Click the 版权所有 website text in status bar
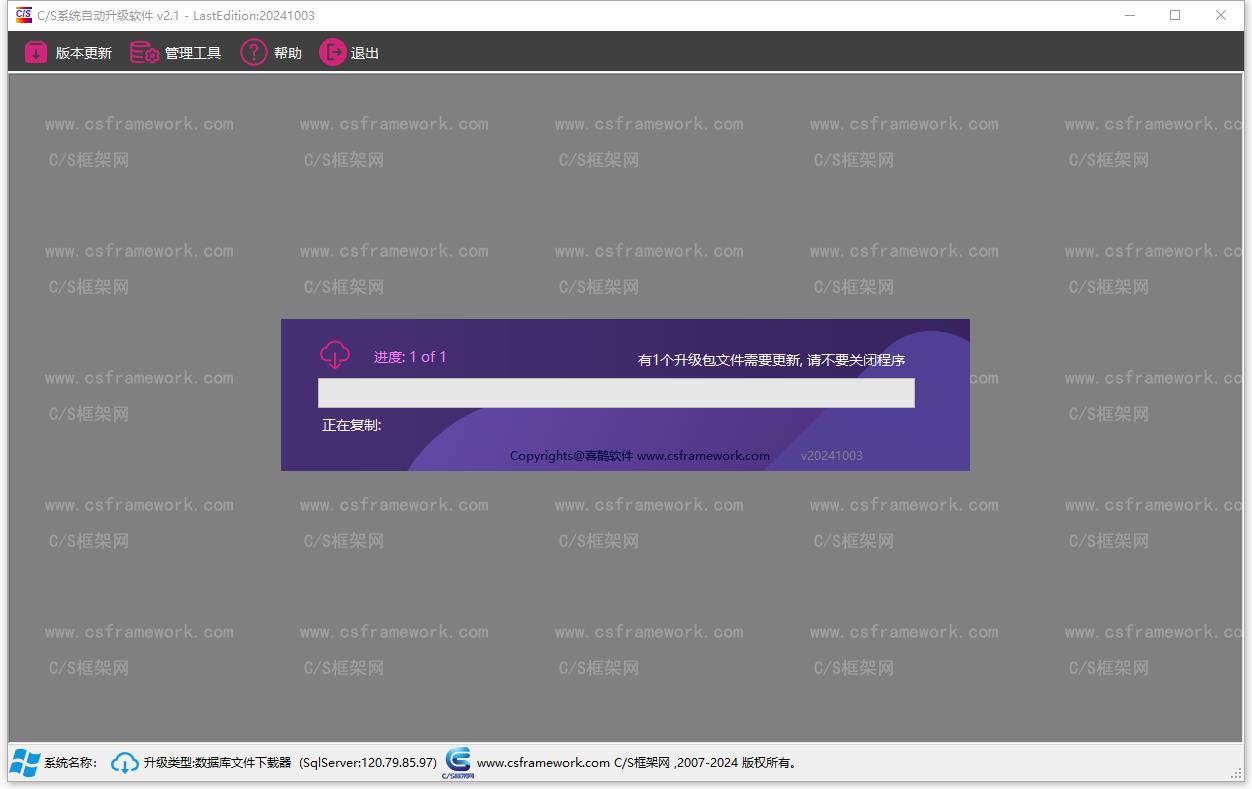The height and width of the screenshot is (789, 1252). pyautogui.click(x=637, y=763)
